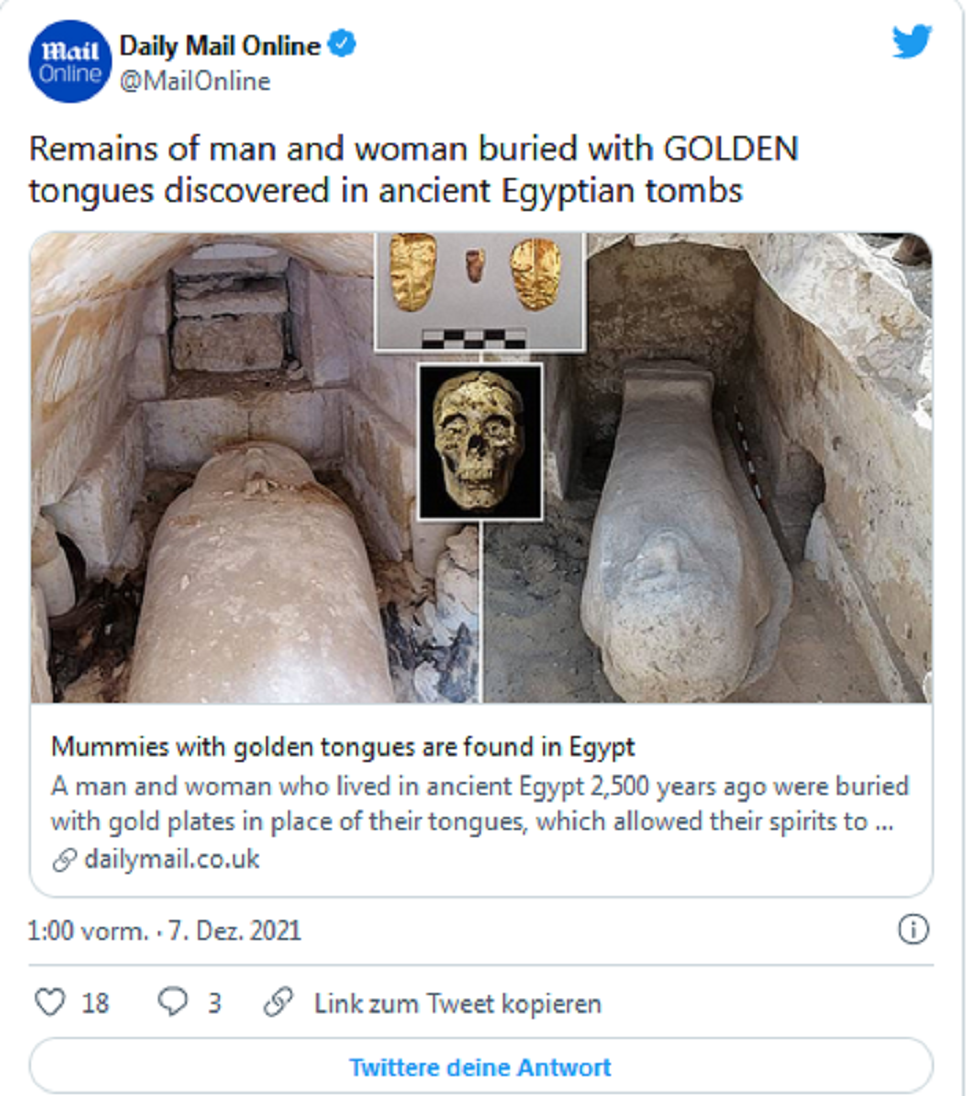Click the Twitter bird logo
This screenshot has height=1096, width=980.
click(x=911, y=43)
